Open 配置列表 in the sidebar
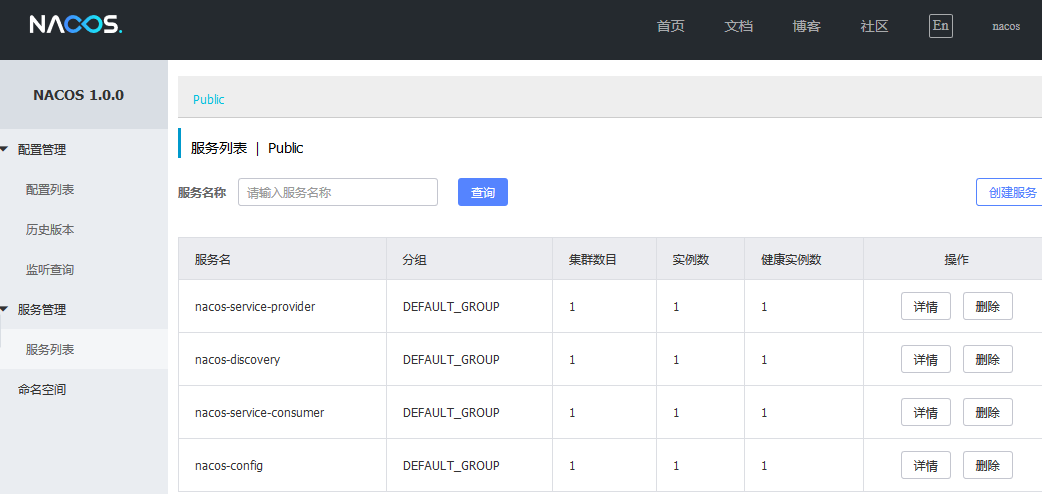 50,189
